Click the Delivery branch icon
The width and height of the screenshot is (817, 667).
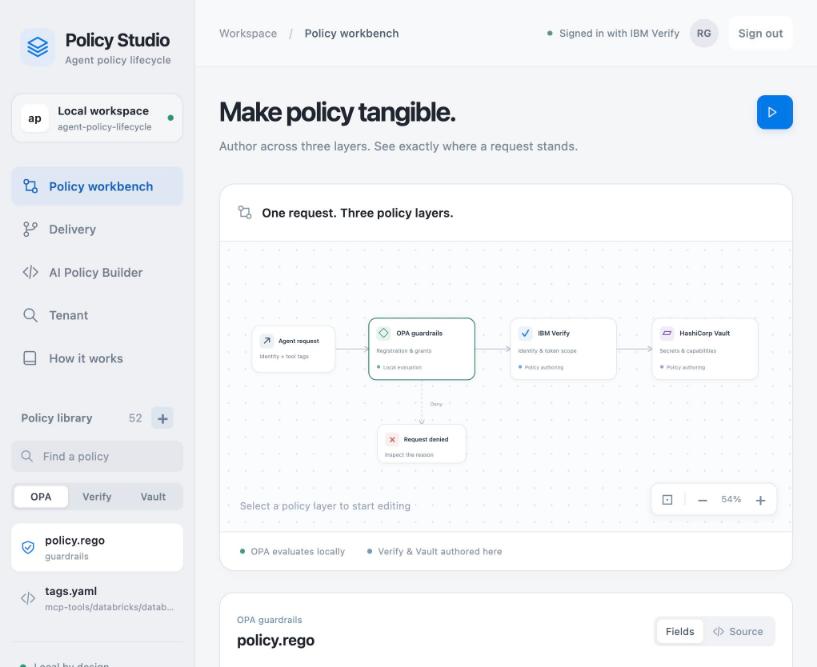(30, 229)
